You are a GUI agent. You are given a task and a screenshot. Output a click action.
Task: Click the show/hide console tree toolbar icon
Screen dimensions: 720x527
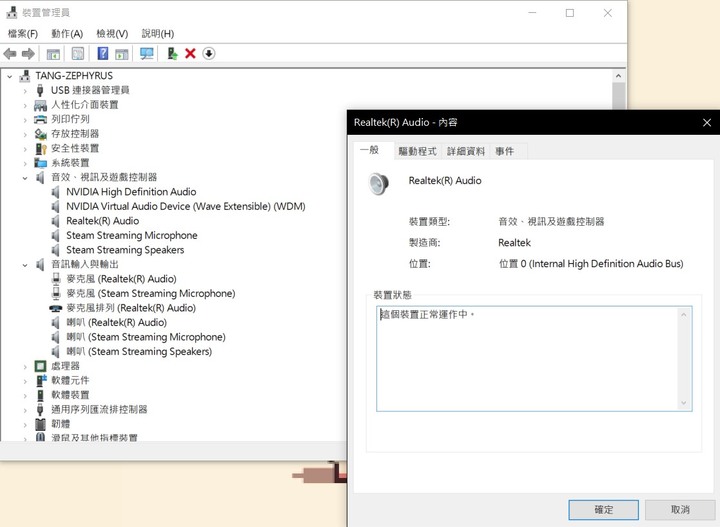pyautogui.click(x=53, y=54)
